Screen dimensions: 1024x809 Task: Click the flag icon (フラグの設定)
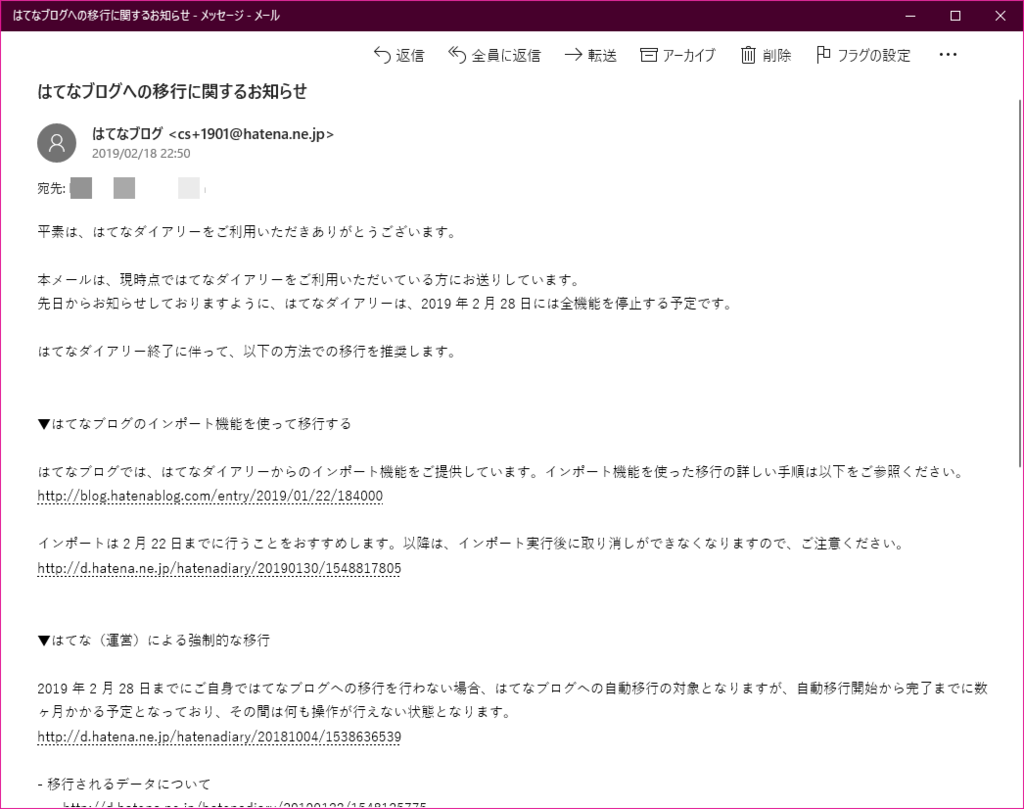pyautogui.click(x=823, y=55)
